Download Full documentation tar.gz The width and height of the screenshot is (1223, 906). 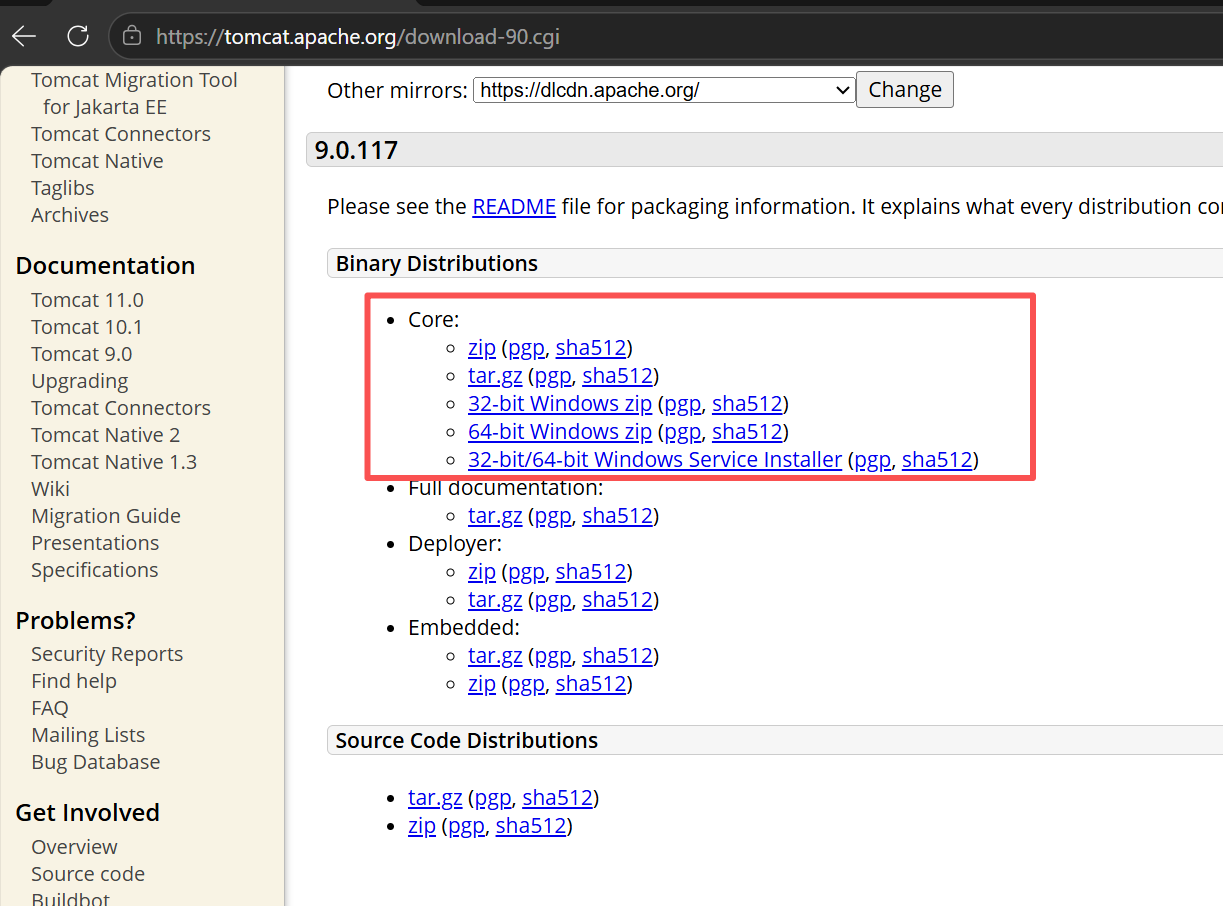(495, 516)
